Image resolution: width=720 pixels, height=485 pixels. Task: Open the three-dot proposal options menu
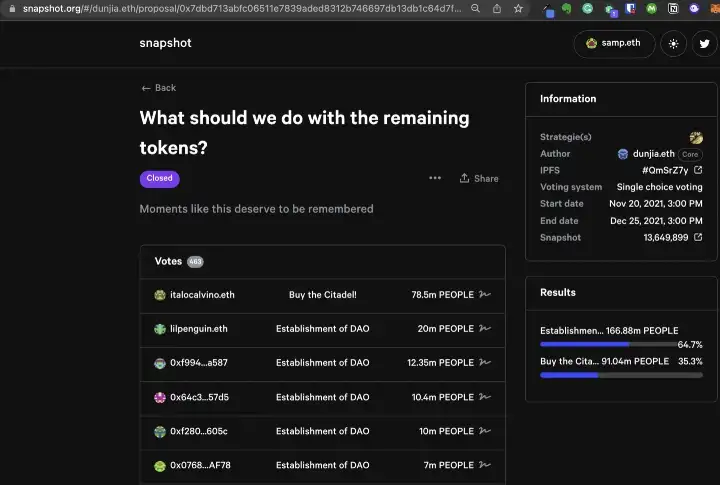[435, 178]
